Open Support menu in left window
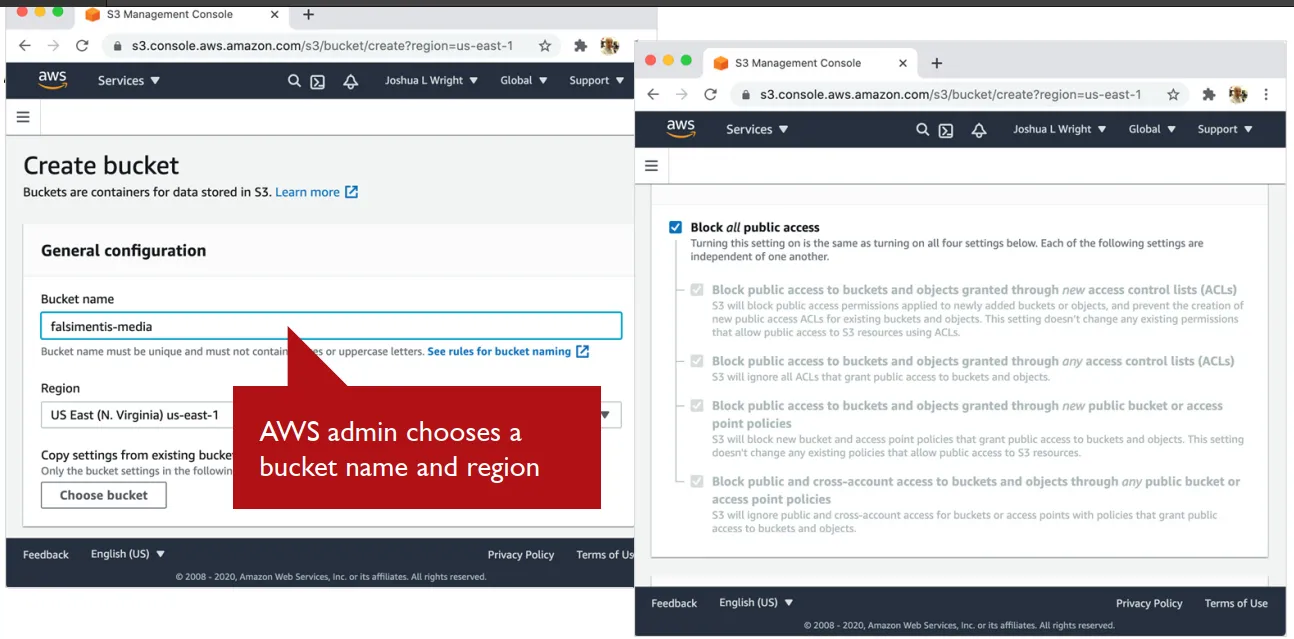Viewport: 1294px width, 639px height. point(596,81)
